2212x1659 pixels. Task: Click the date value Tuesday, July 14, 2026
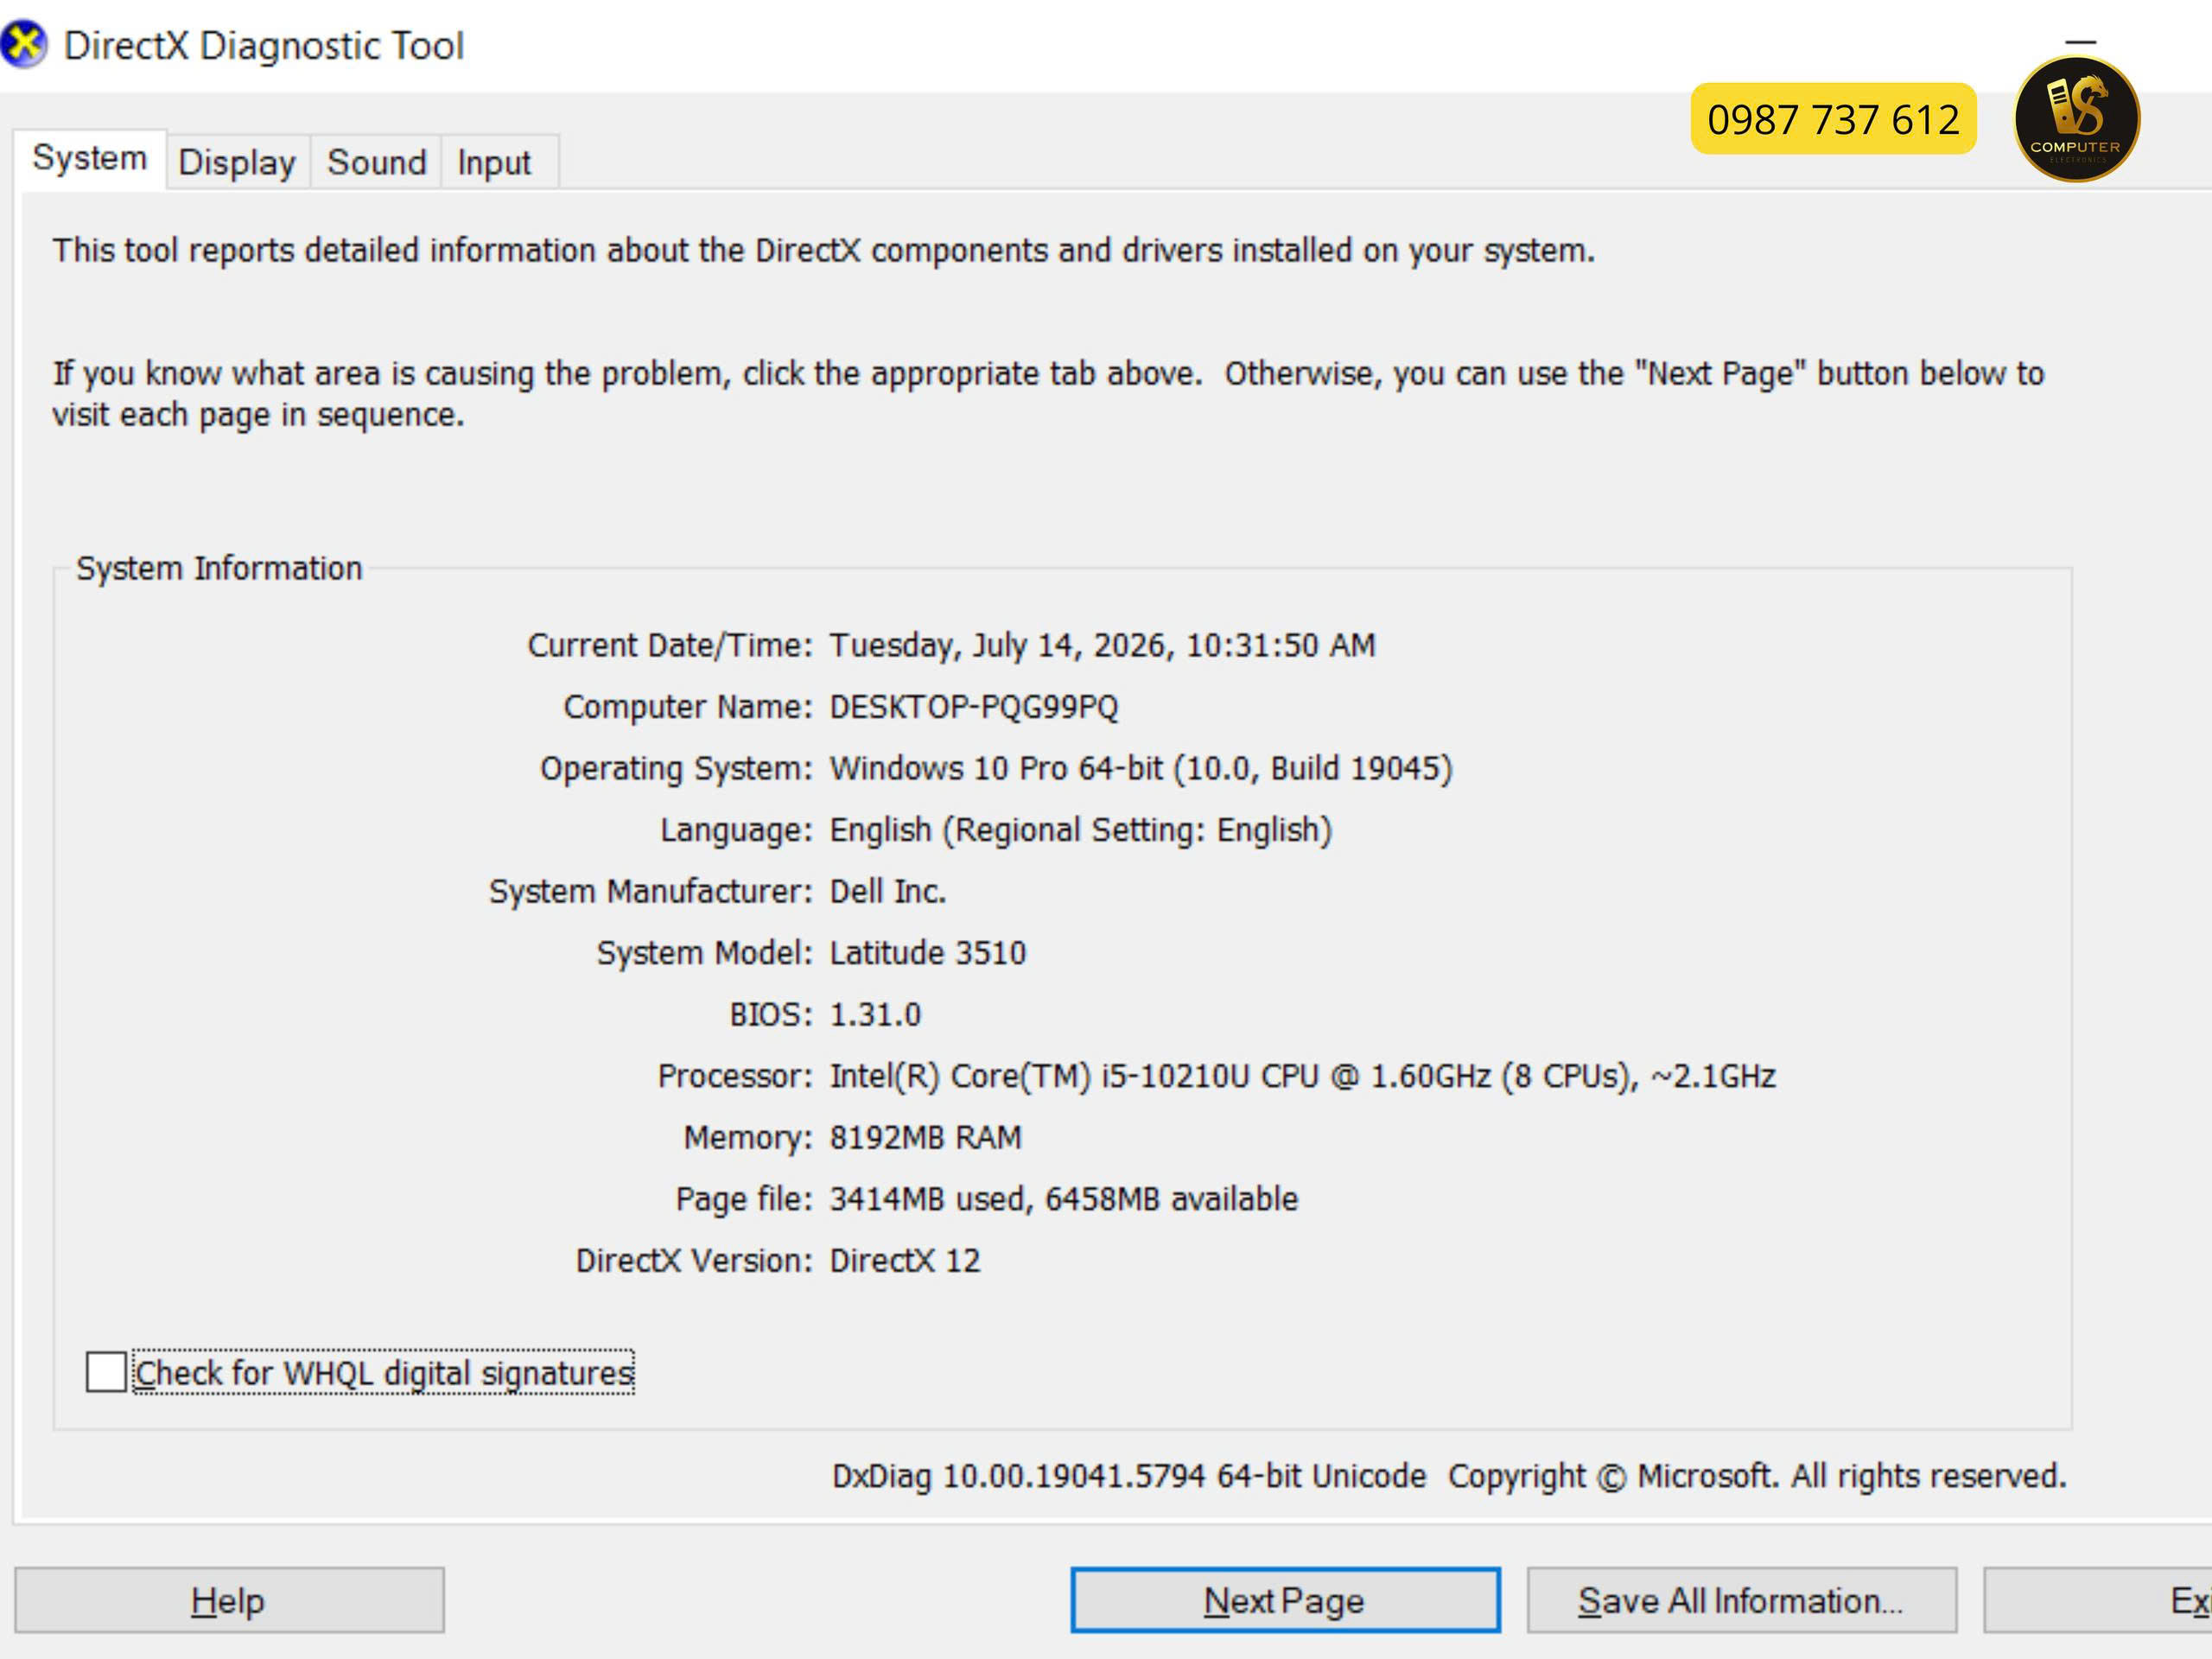[x=1102, y=646]
